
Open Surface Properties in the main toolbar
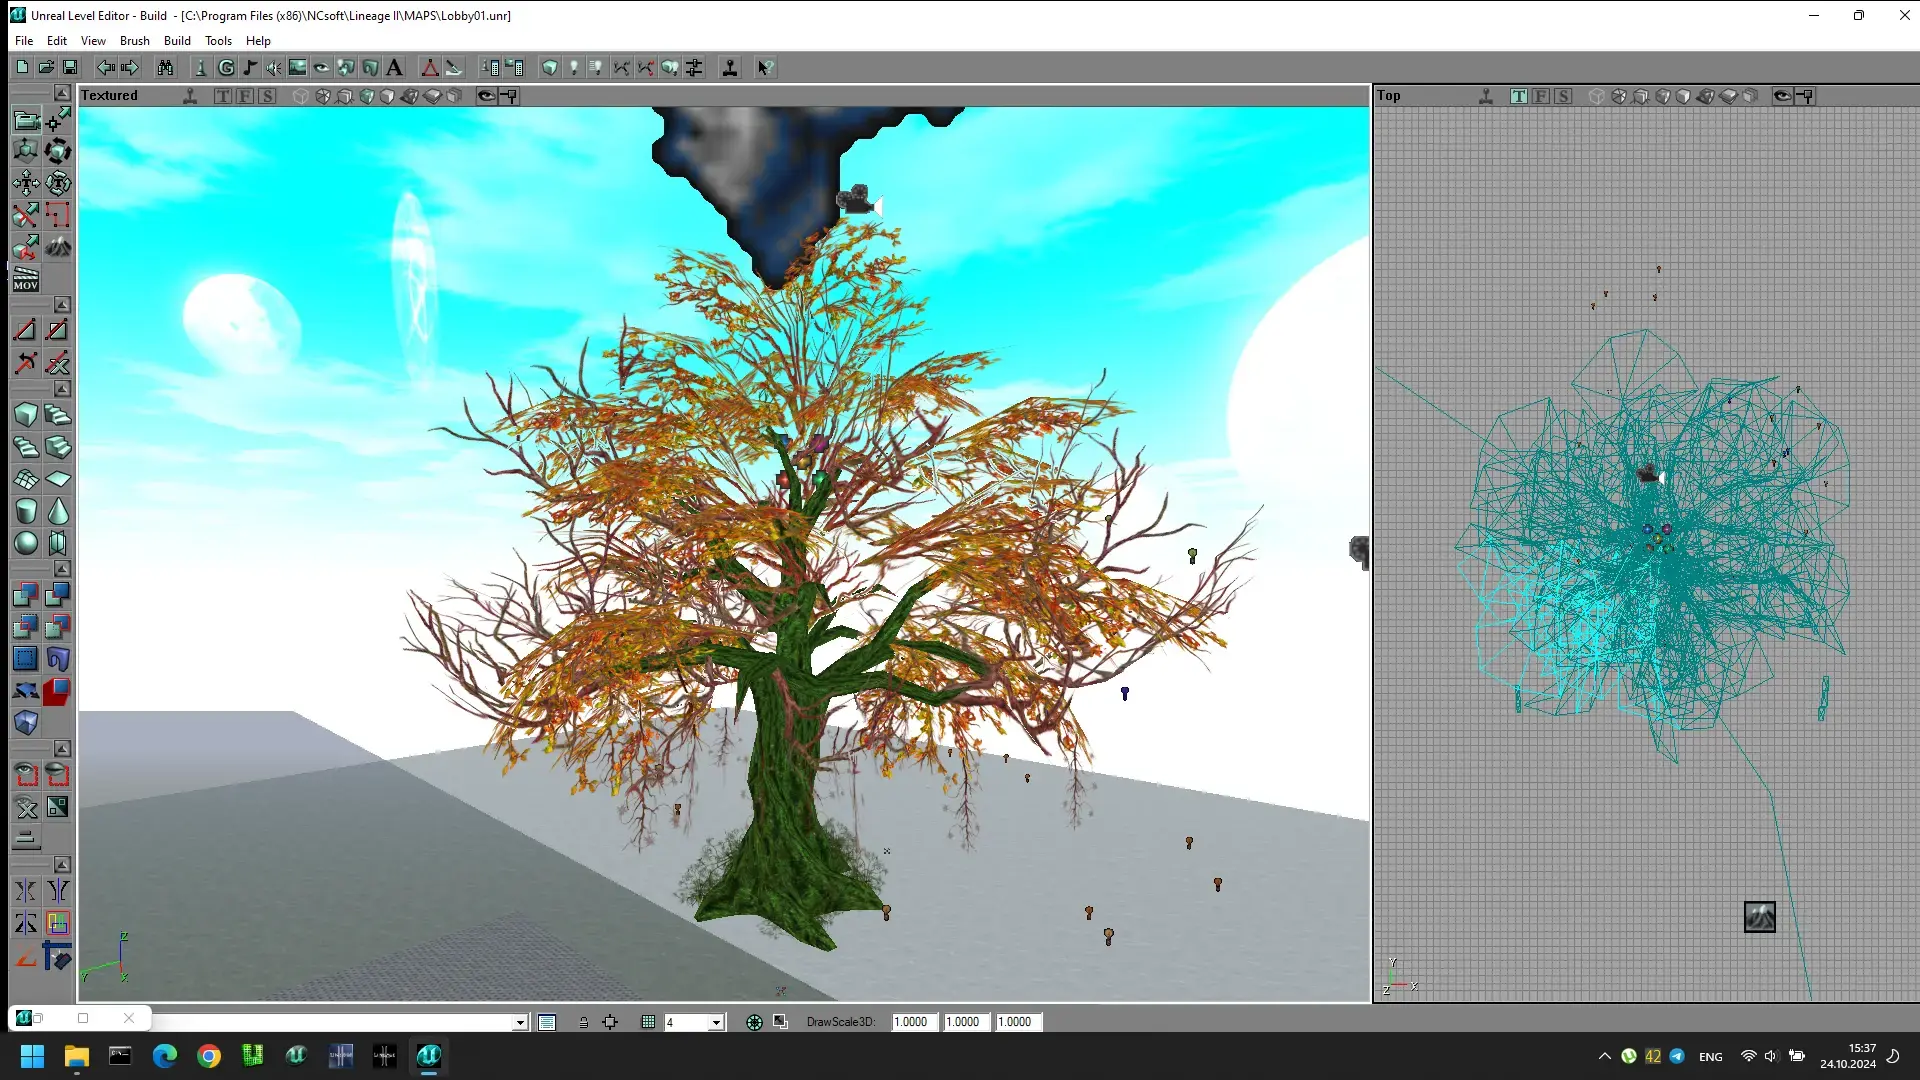[x=514, y=67]
